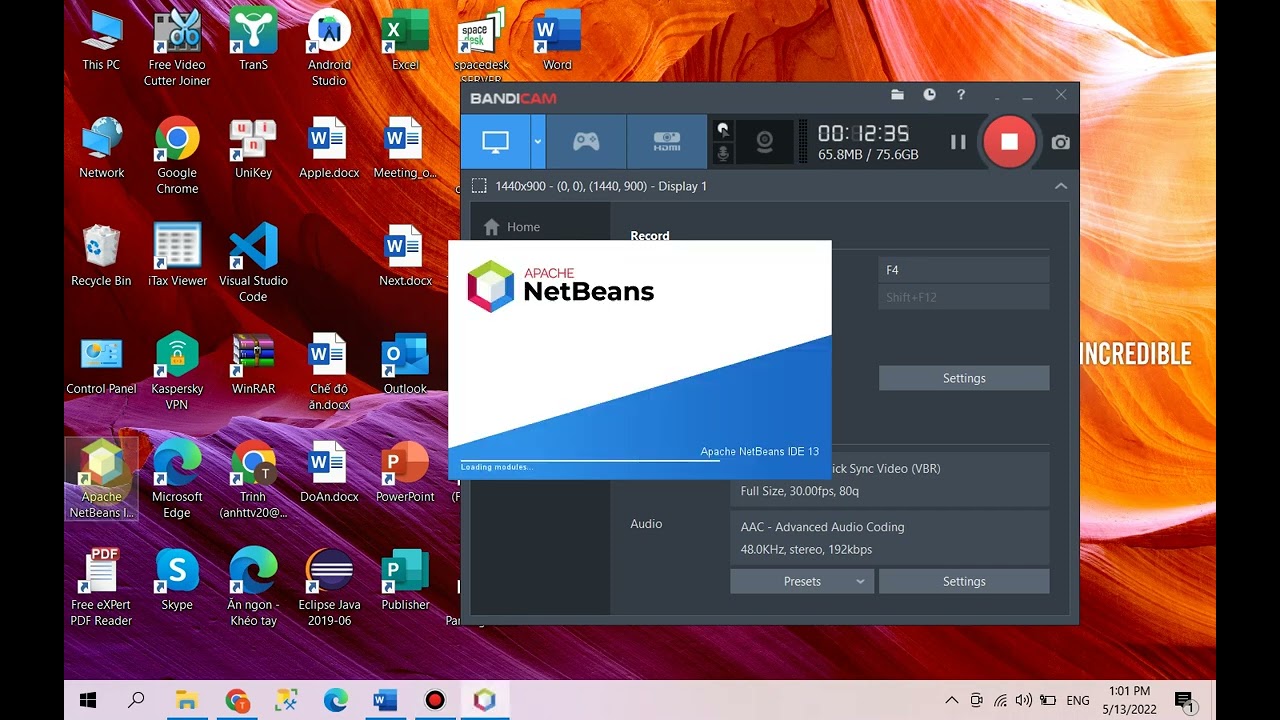
Task: Select the Network desktop icon
Action: 101,149
